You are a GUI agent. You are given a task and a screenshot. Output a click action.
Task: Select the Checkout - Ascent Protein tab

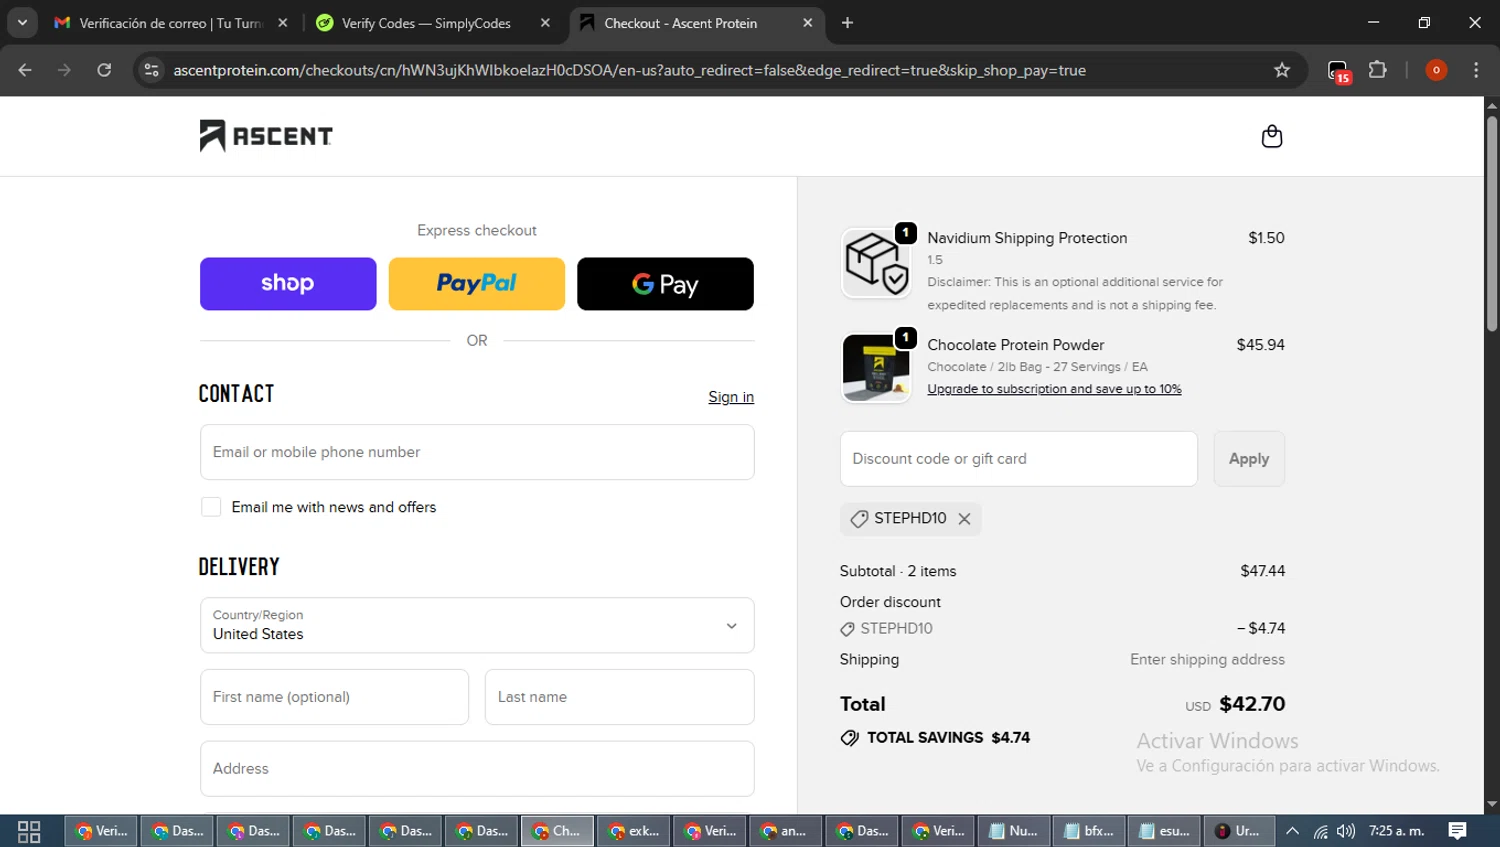coord(696,23)
